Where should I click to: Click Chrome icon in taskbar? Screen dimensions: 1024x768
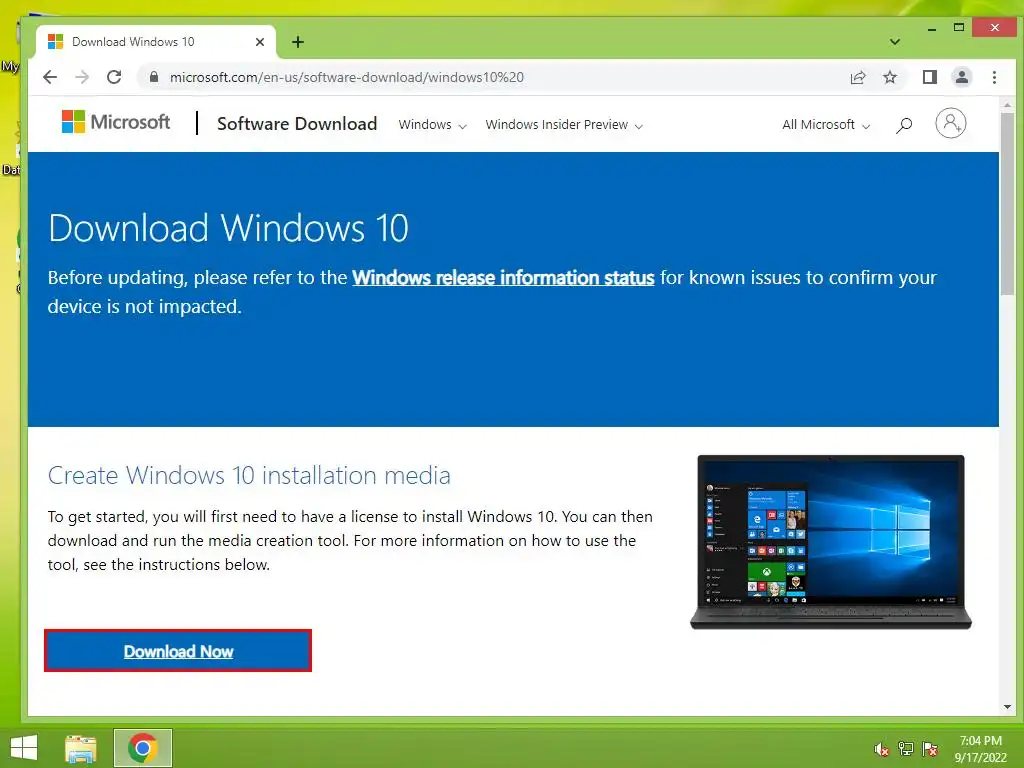click(142, 748)
